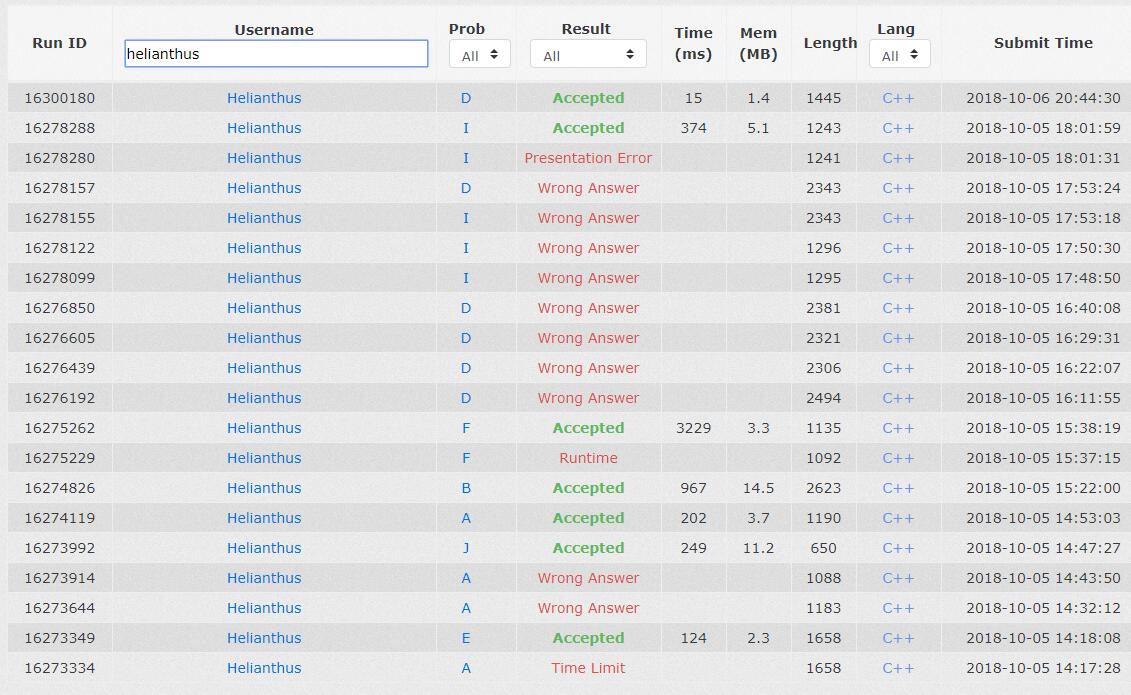Click the Run ID column header
Image resolution: width=1131 pixels, height=695 pixels.
pyautogui.click(x=60, y=43)
